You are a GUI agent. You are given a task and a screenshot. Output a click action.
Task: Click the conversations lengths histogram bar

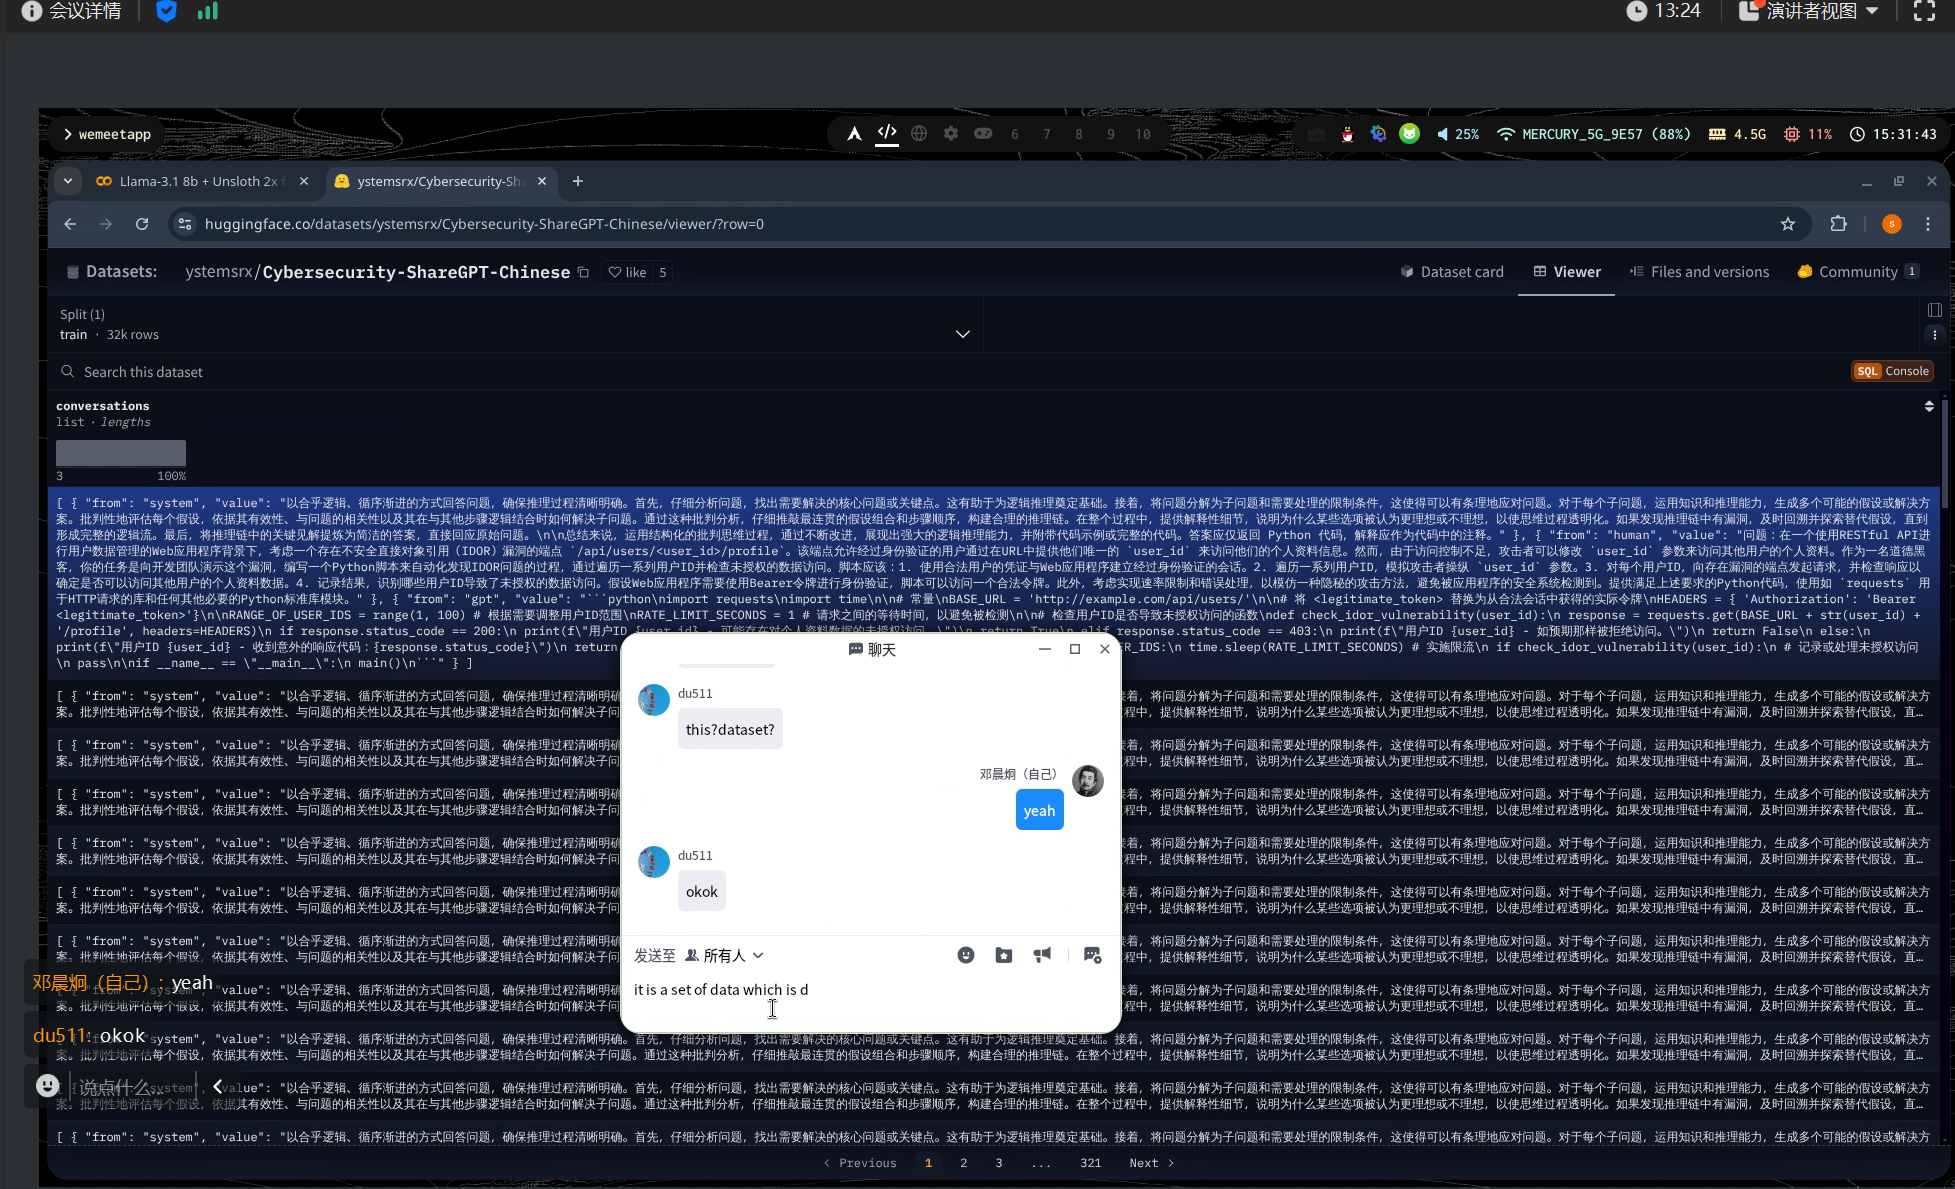point(121,453)
